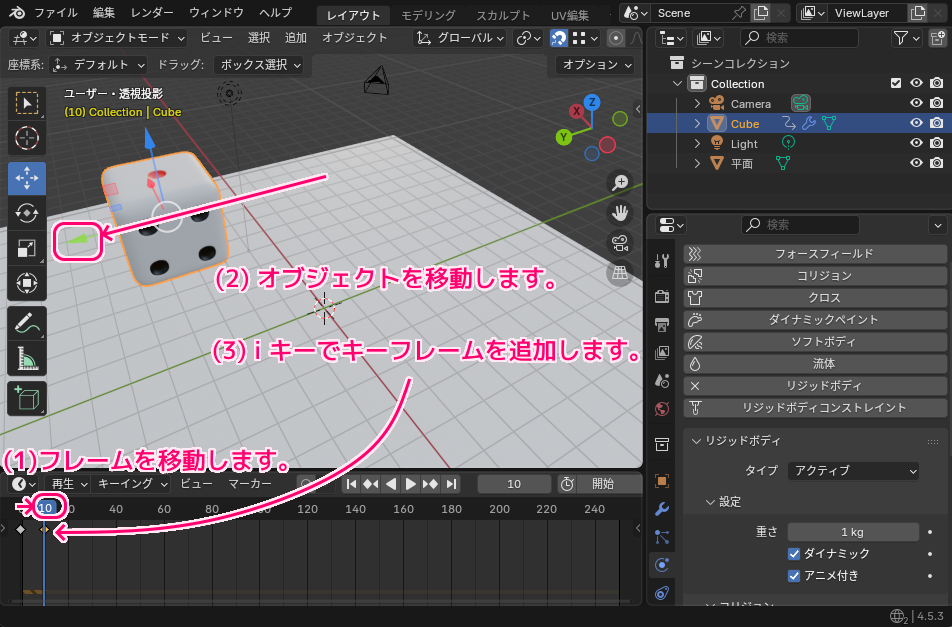Screen dimensions: 952x627
Task: Select the Rotate tool in the toolbar
Action: point(27,213)
